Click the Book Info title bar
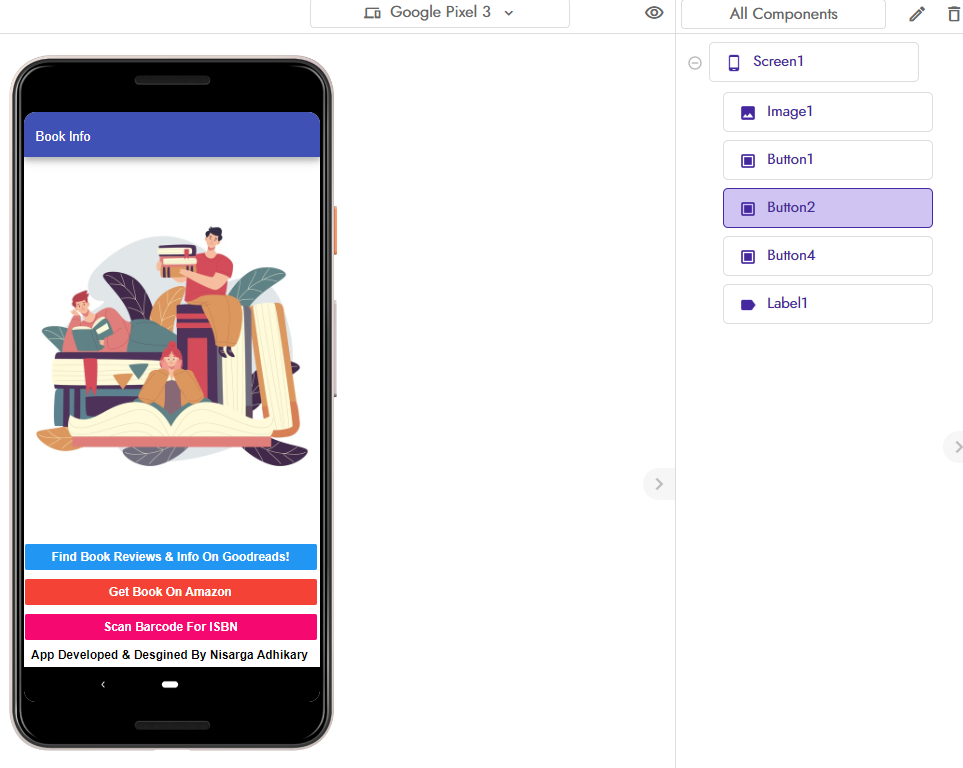Viewport: 963px width, 768px height. pyautogui.click(x=172, y=135)
